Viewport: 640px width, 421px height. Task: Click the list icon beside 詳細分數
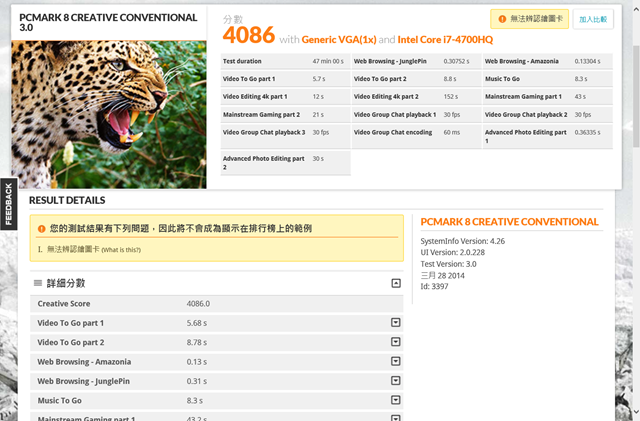pos(38,283)
